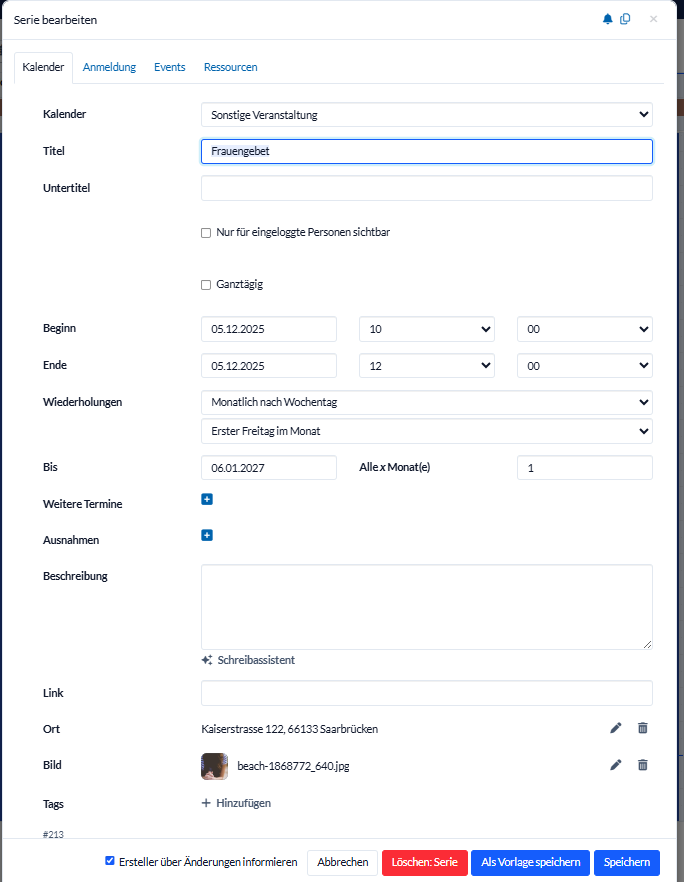Click the blue Speichern button
684x882 pixels.
[x=627, y=862]
